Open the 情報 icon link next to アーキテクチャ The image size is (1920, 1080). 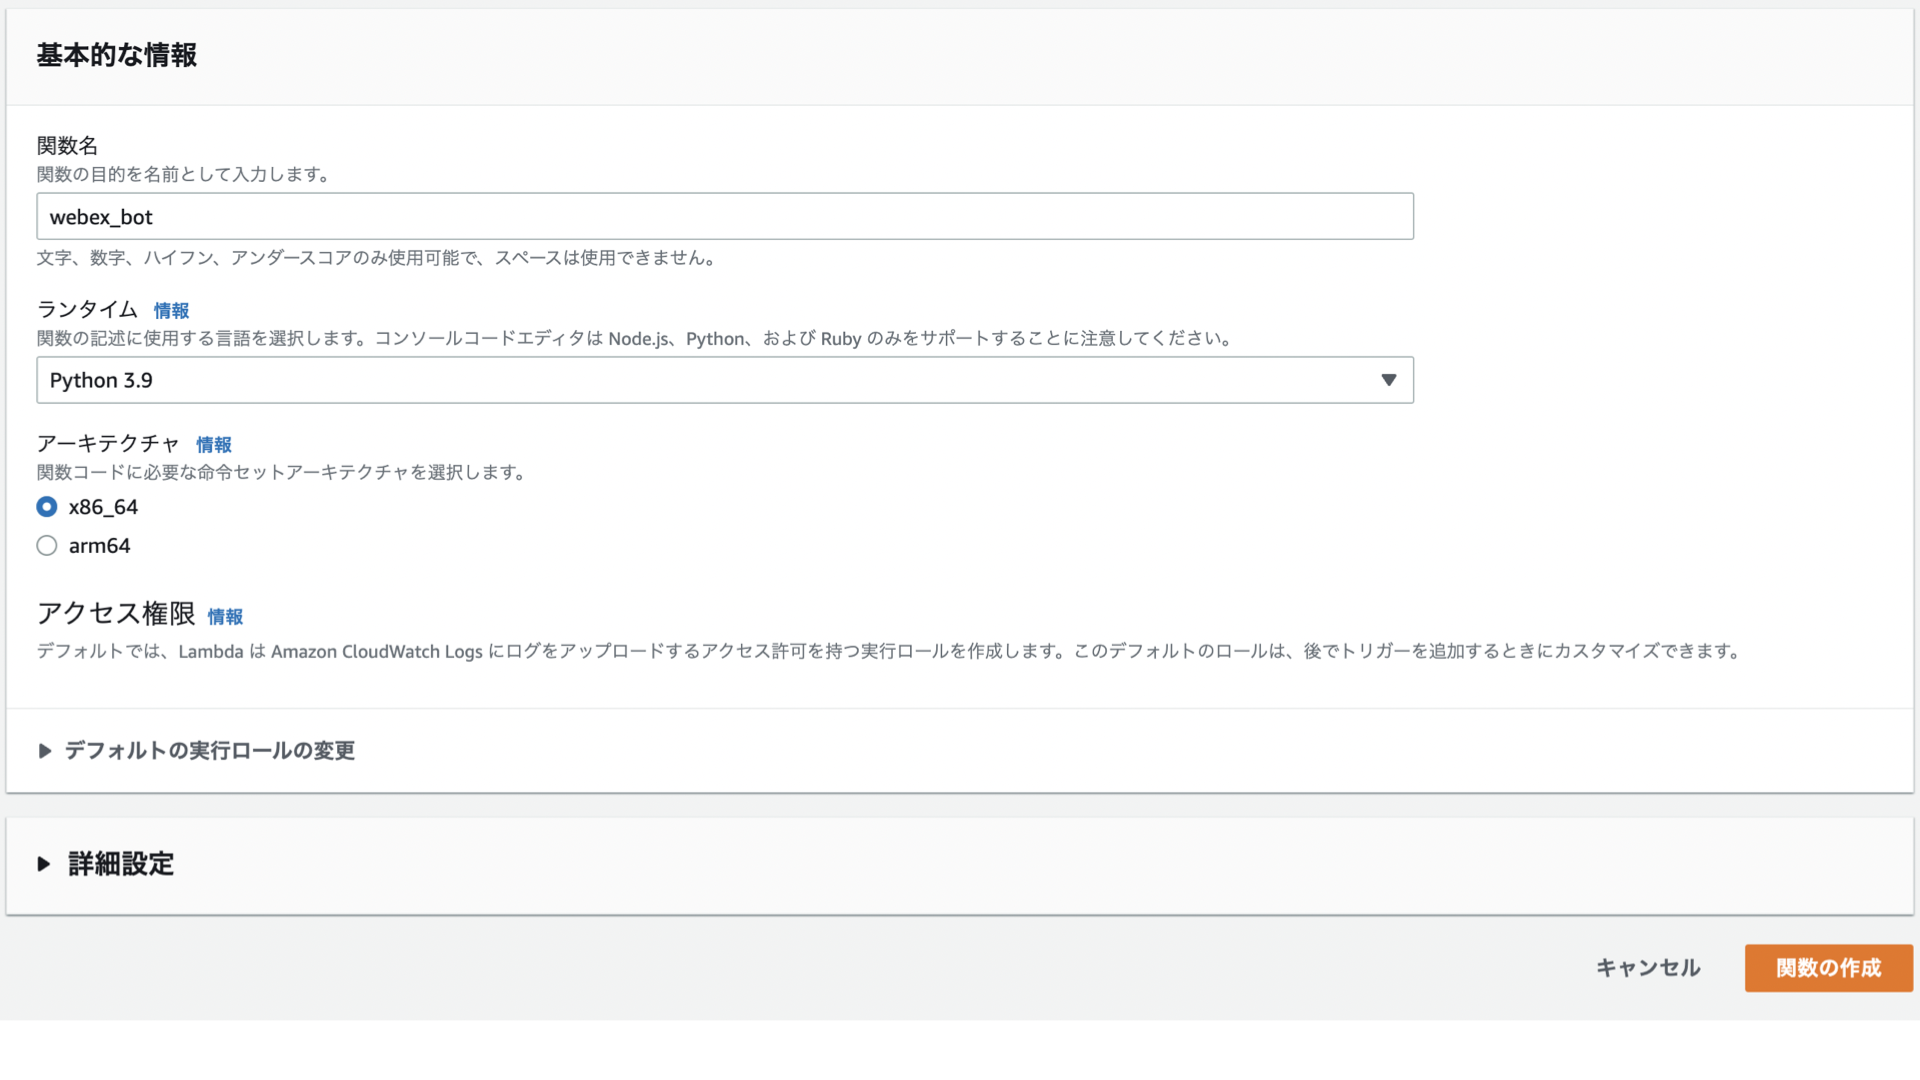[213, 445]
